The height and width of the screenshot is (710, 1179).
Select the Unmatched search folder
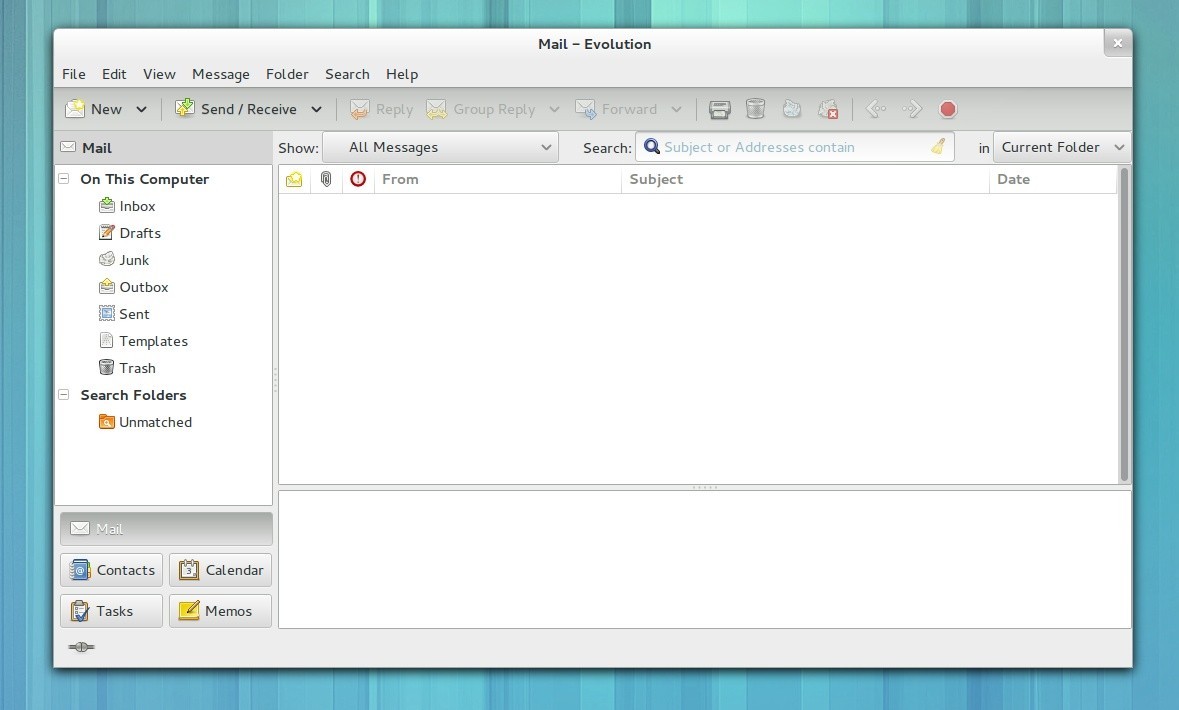[x=146, y=423]
